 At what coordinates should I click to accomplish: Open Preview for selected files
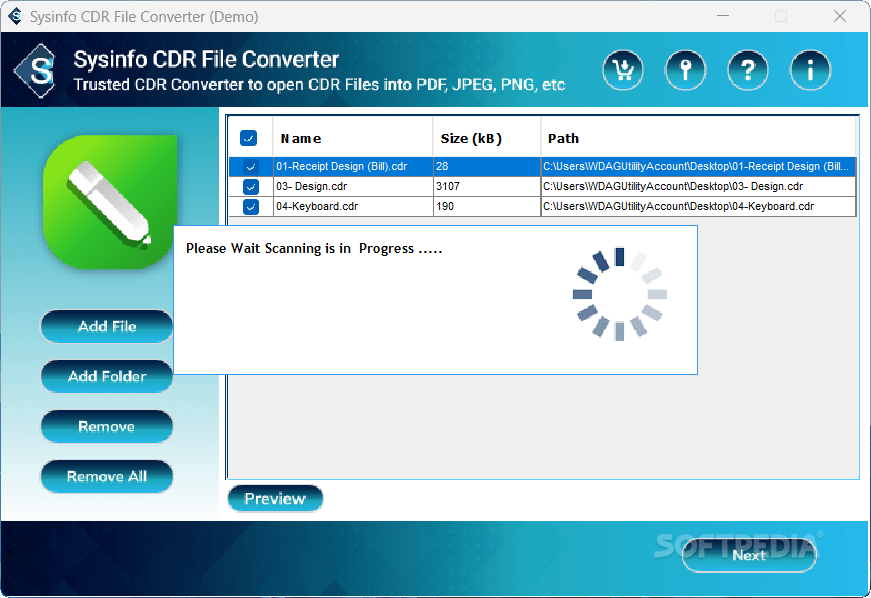click(x=275, y=498)
